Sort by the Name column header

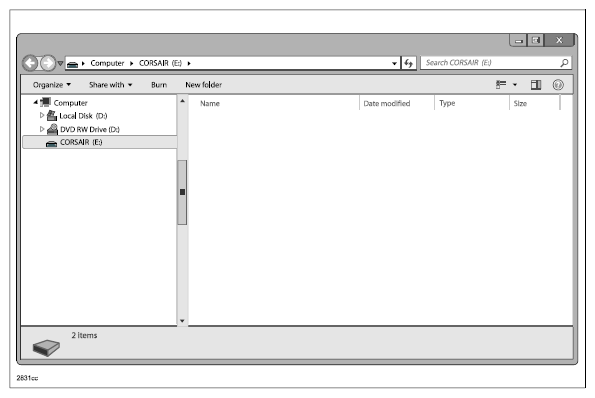tap(210, 103)
